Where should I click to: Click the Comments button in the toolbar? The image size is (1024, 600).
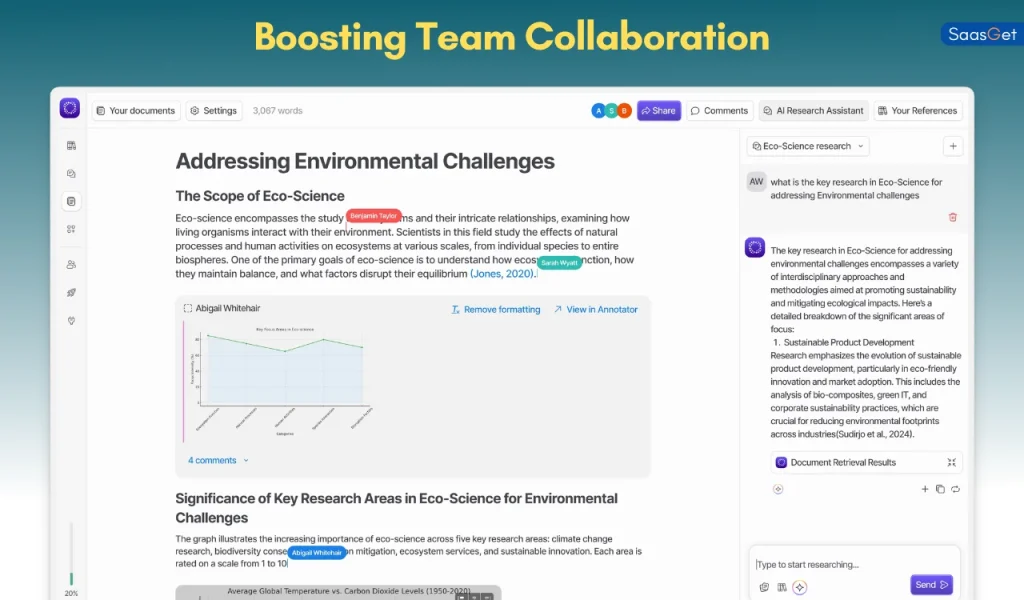(x=719, y=110)
